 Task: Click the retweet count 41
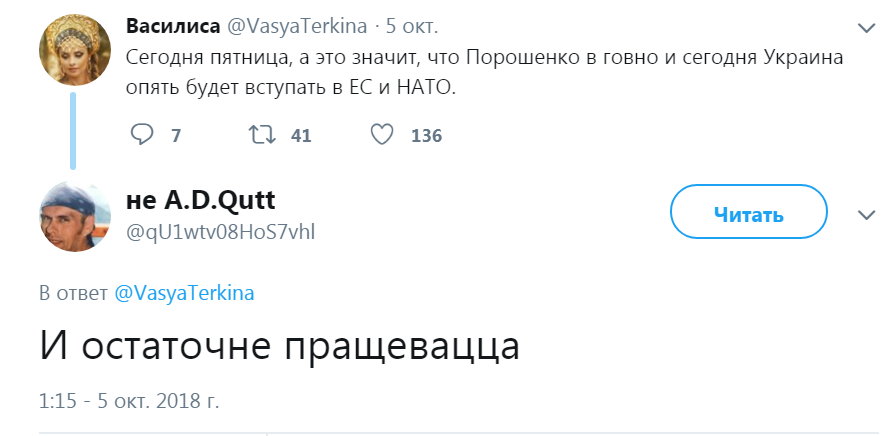point(301,136)
